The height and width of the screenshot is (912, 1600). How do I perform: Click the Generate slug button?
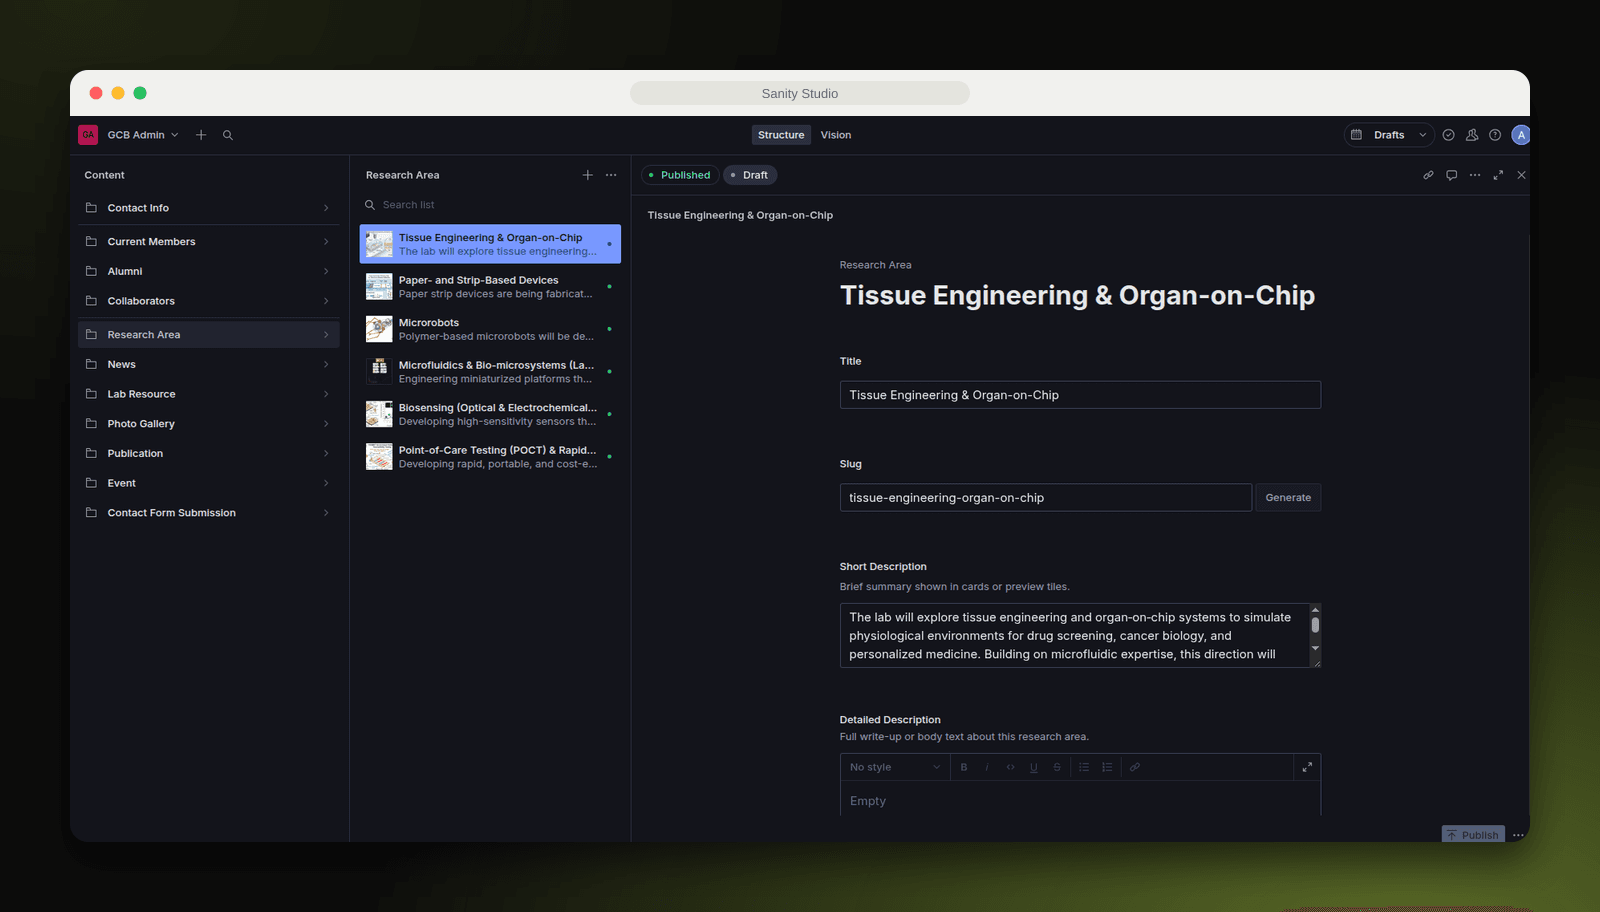(1288, 497)
